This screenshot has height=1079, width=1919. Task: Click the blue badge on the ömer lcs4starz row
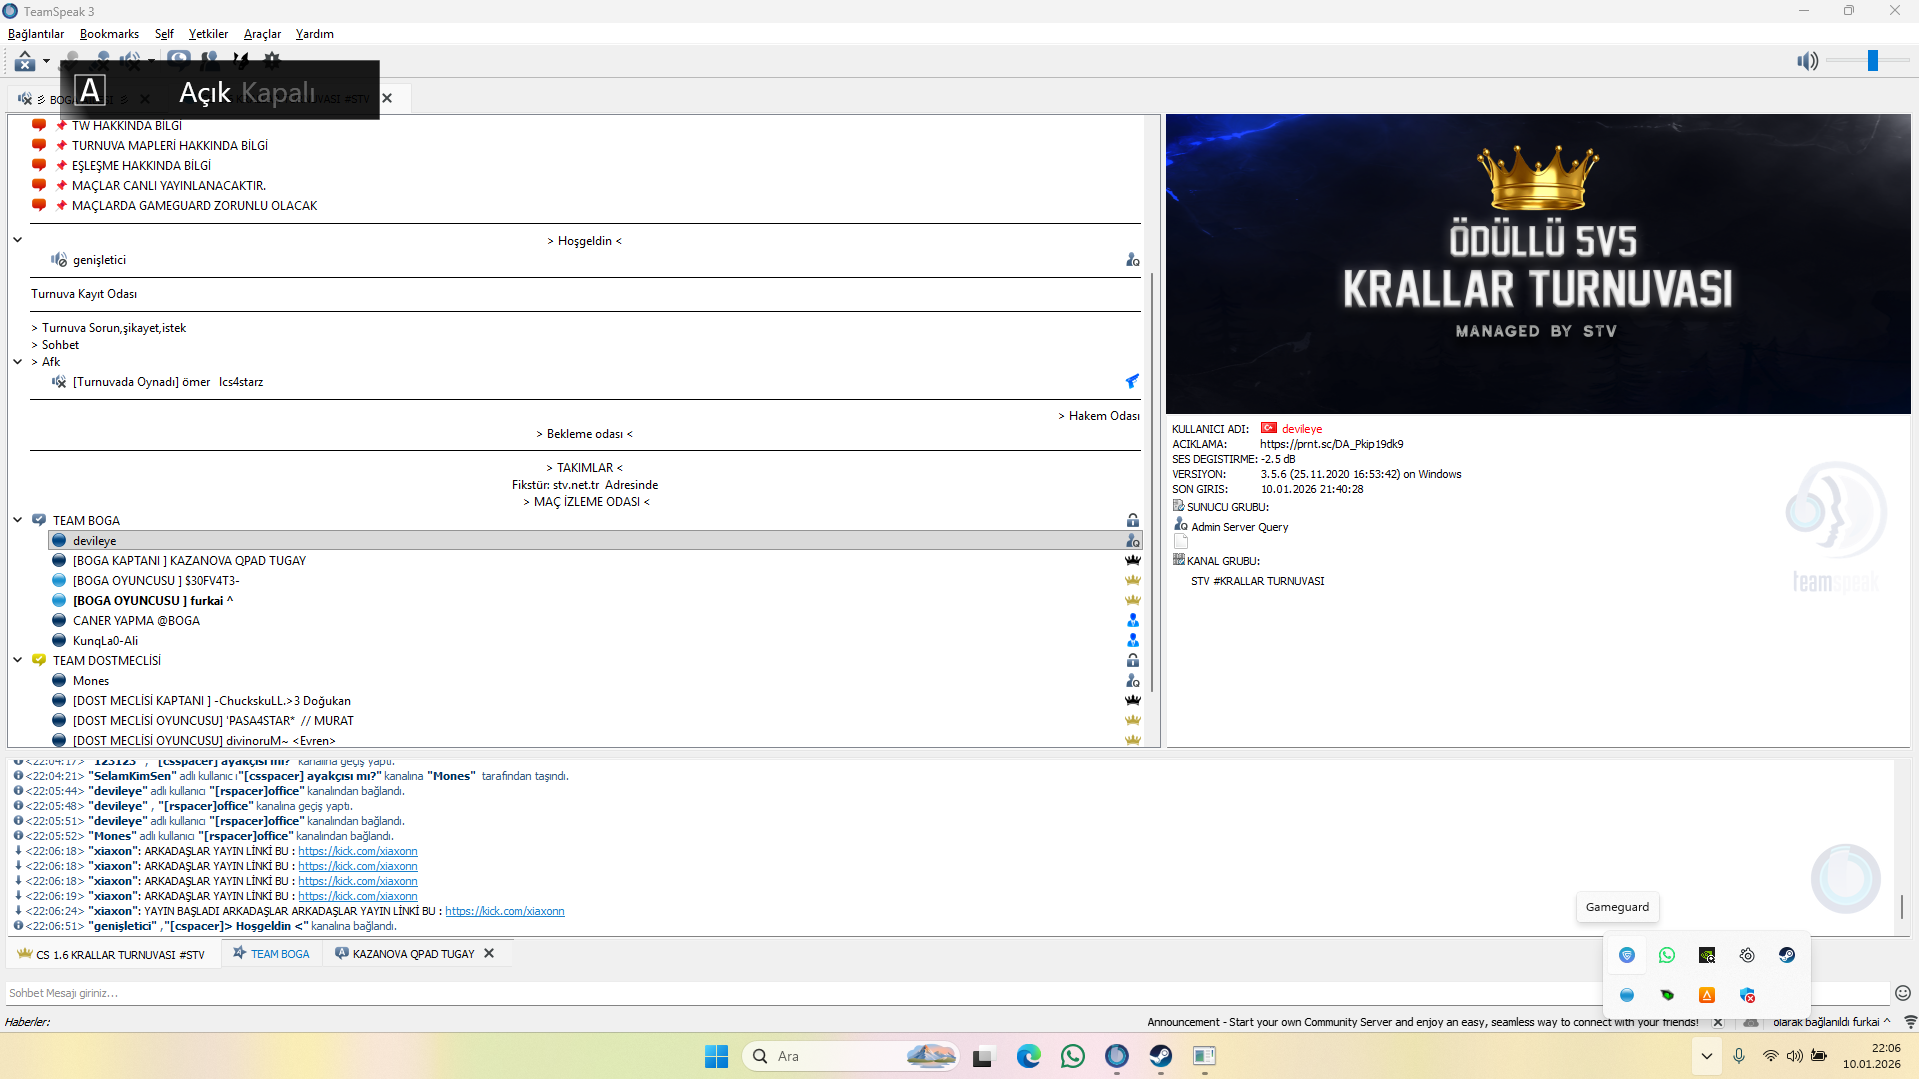coord(1133,381)
